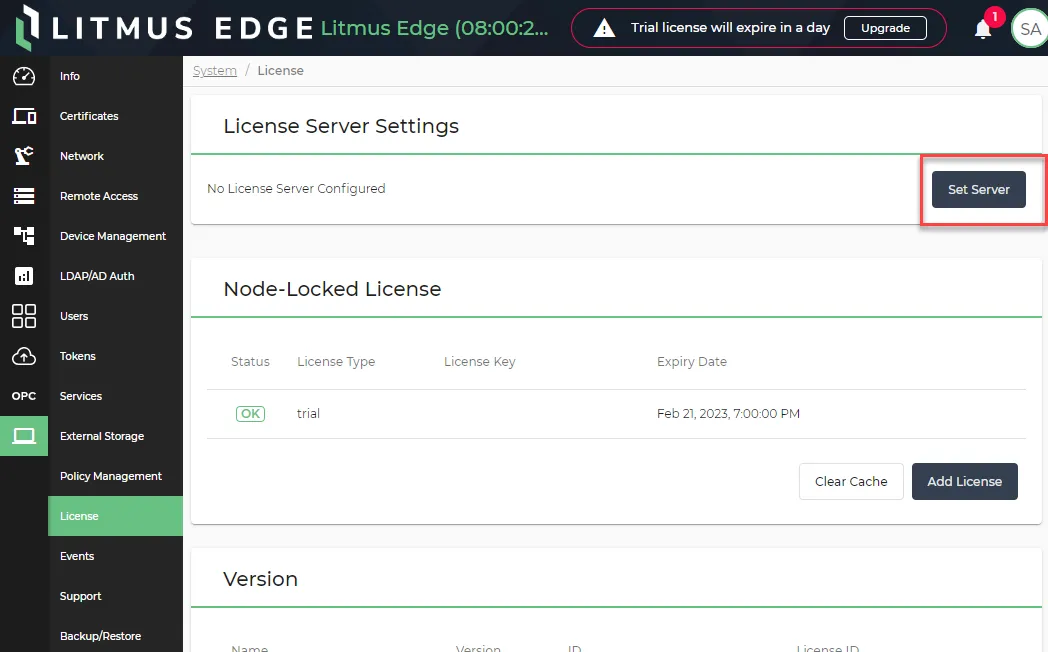Click the Upgrade button
This screenshot has width=1048, height=652.
885,28
